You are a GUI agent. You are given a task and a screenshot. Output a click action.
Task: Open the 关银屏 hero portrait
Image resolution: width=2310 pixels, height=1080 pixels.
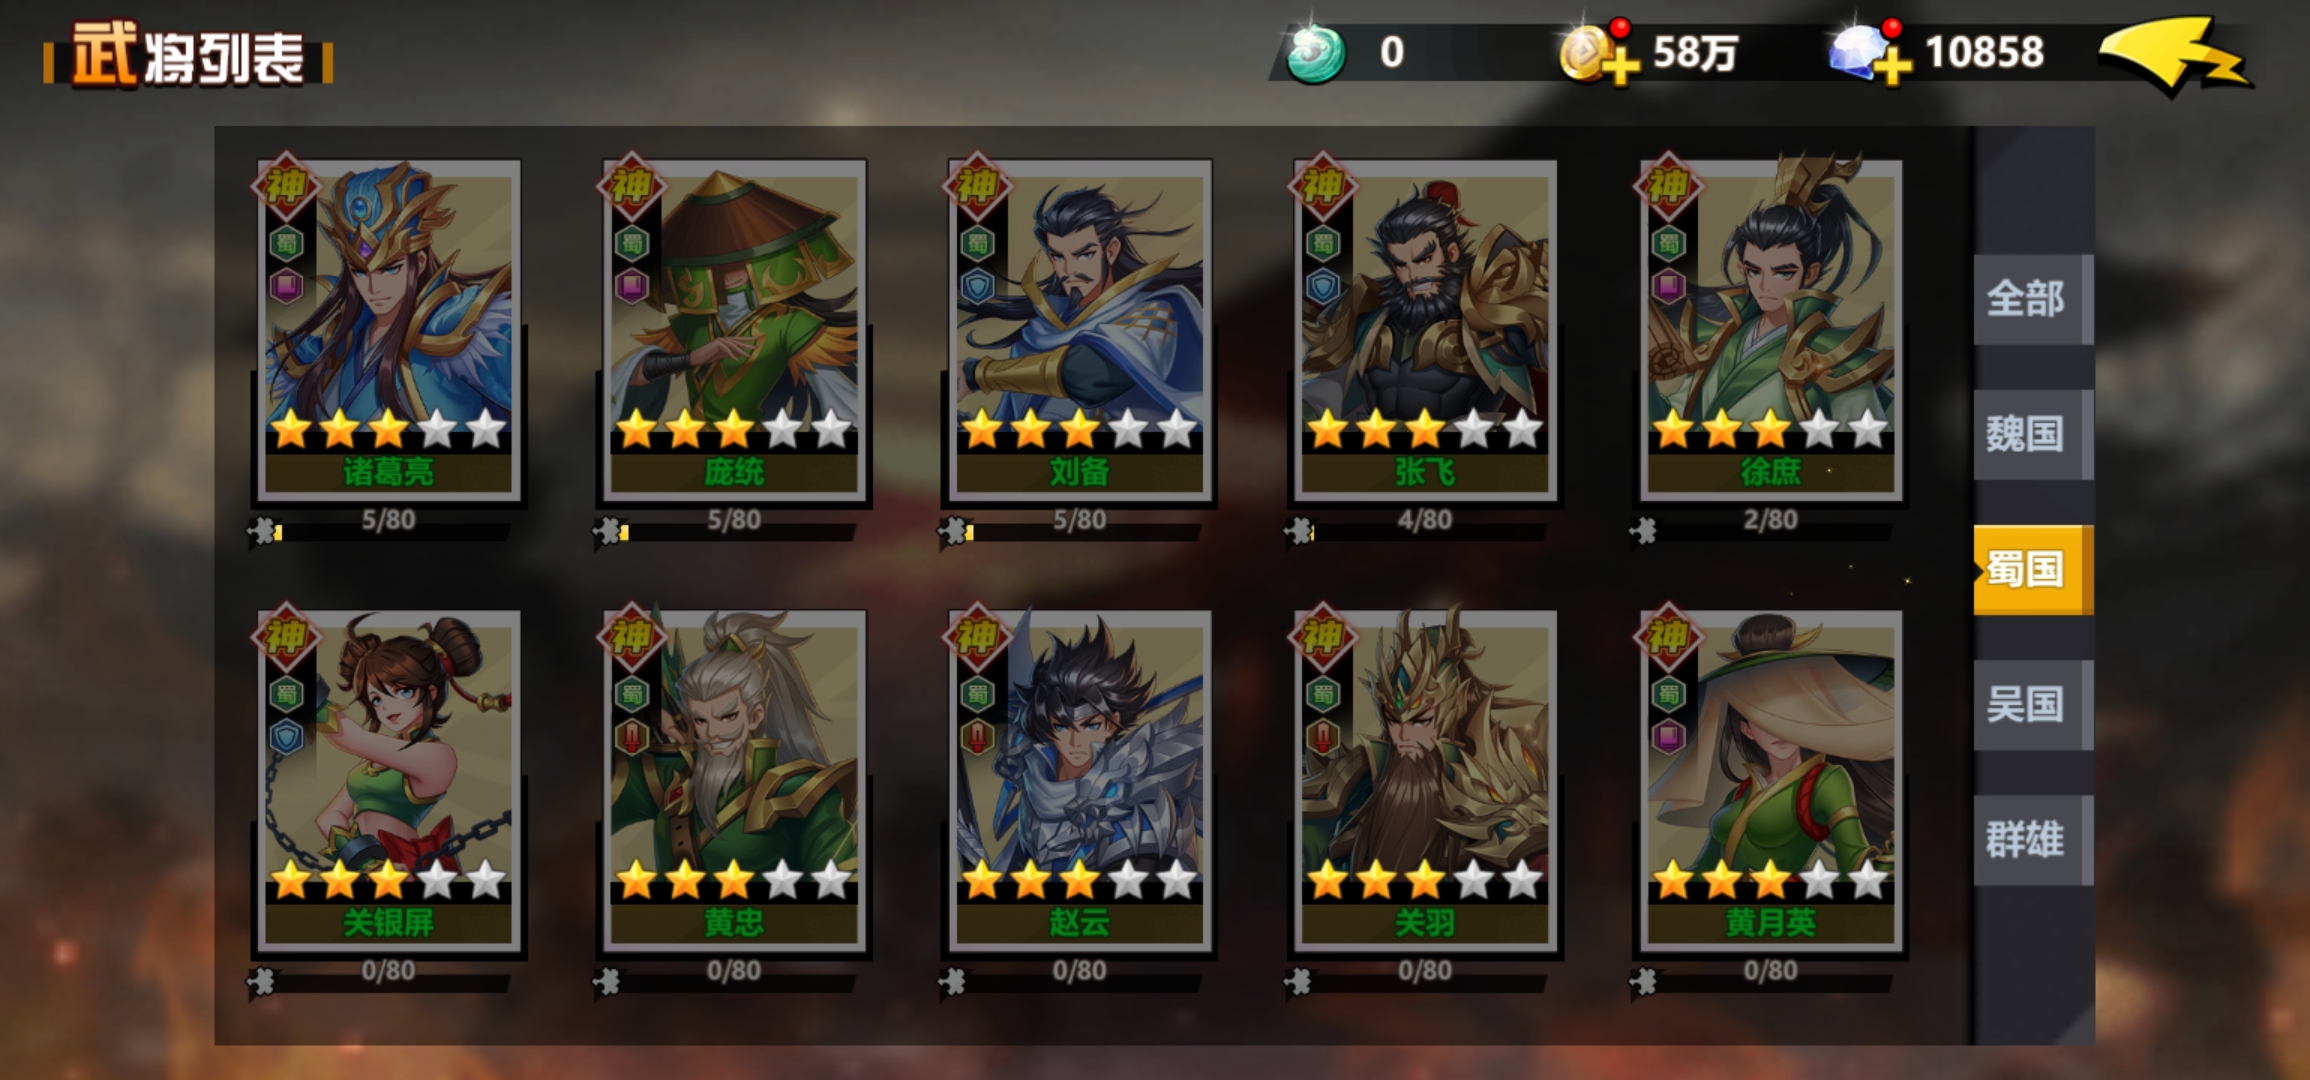point(389,781)
